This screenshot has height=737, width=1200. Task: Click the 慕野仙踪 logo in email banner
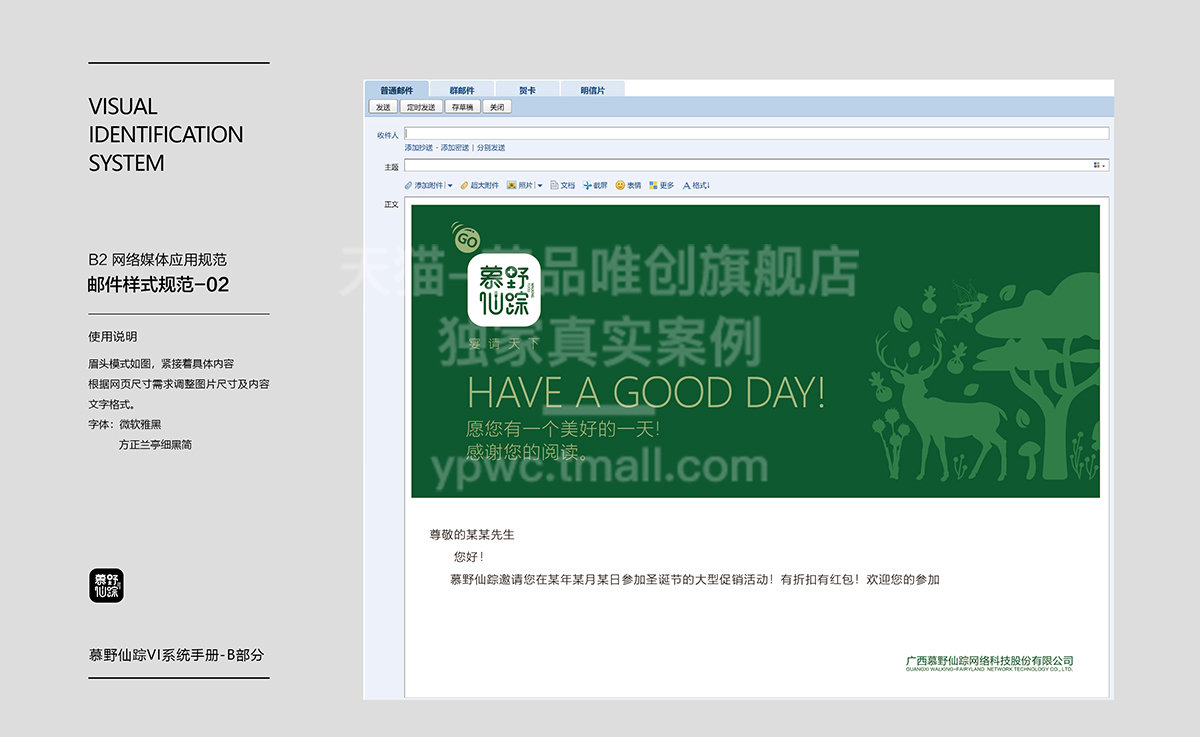(x=504, y=289)
